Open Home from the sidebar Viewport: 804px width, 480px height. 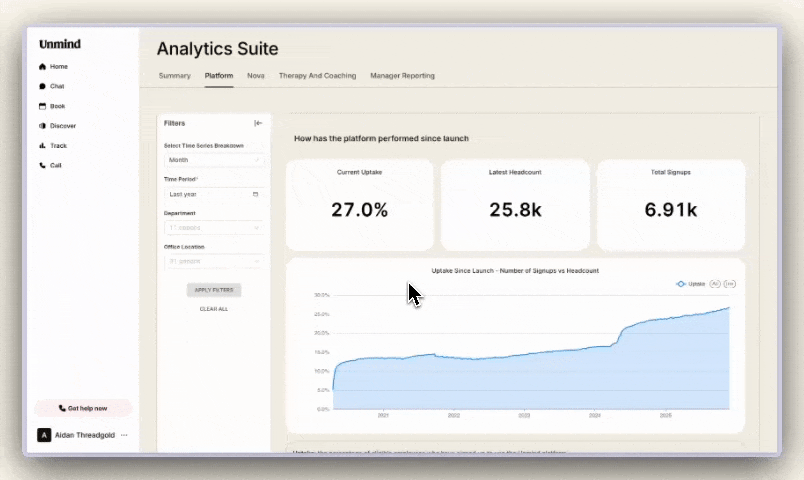coord(58,67)
